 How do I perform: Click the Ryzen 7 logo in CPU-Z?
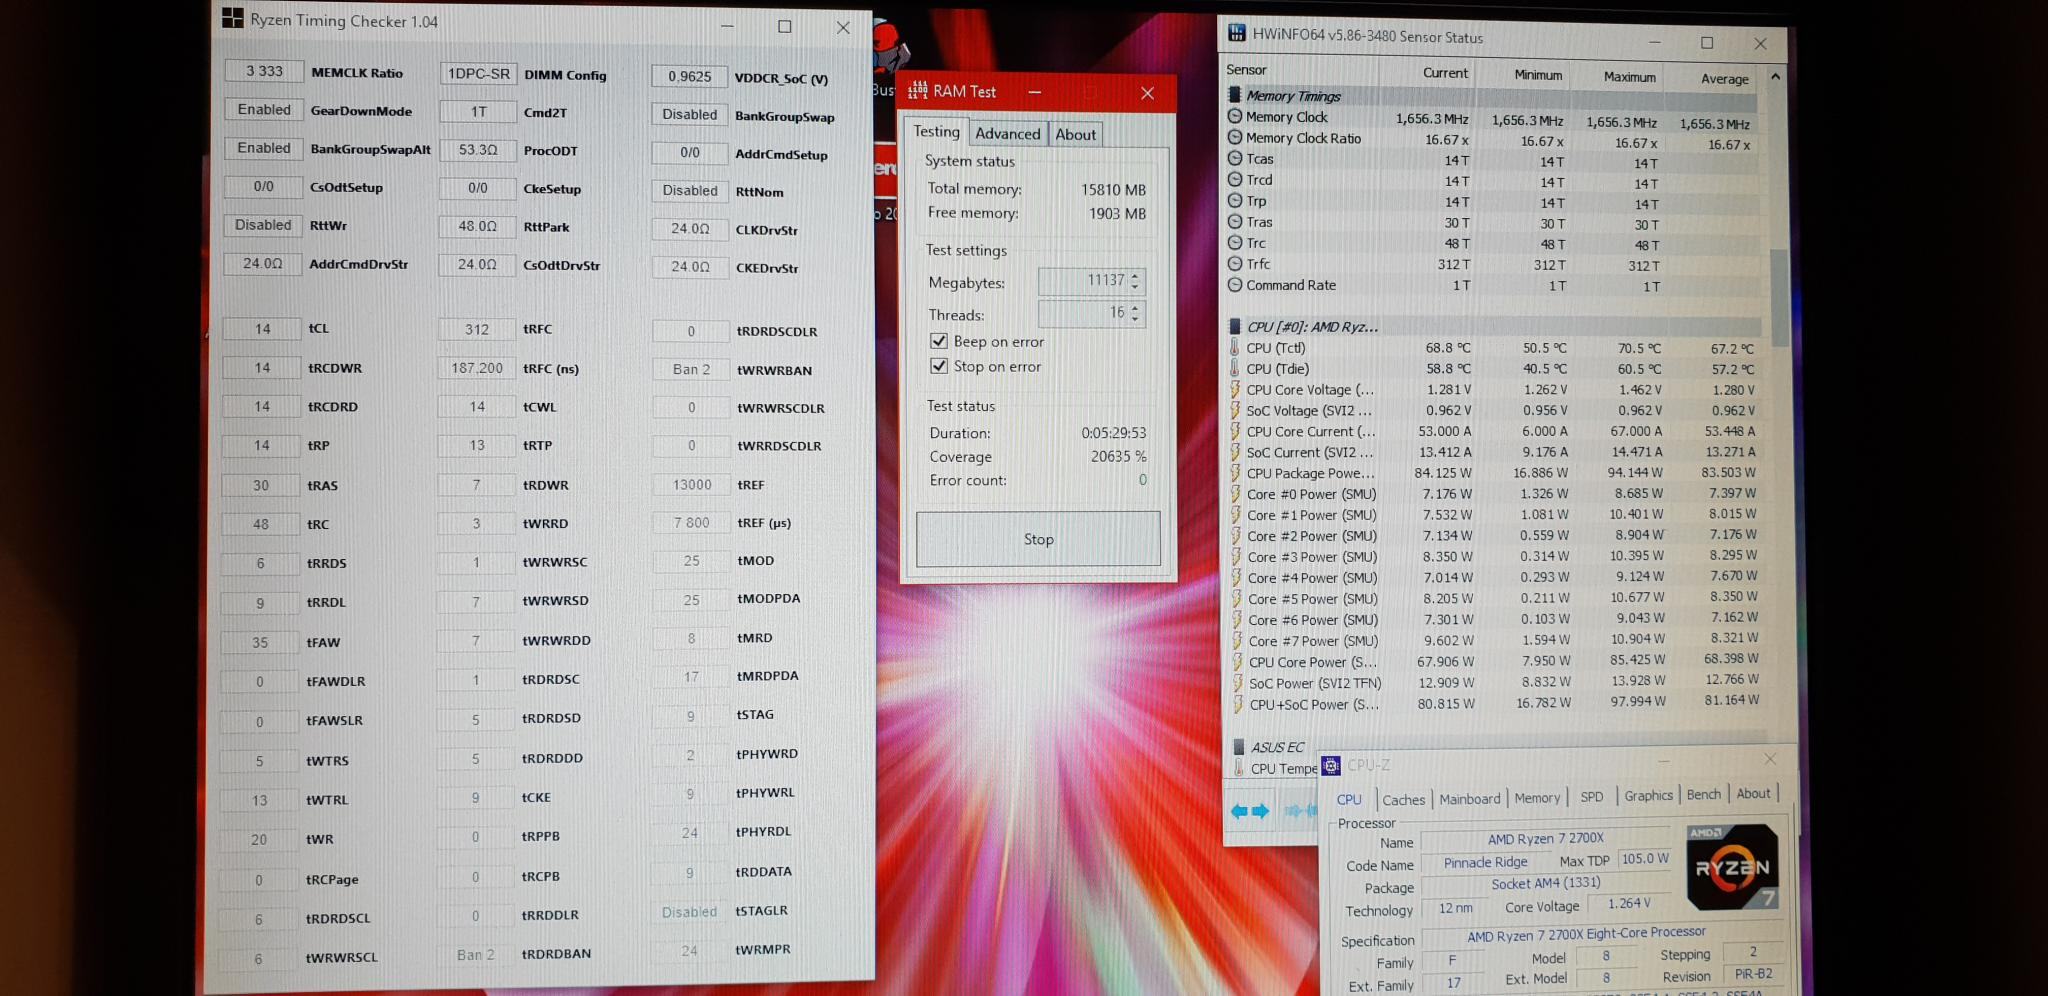(x=1732, y=866)
